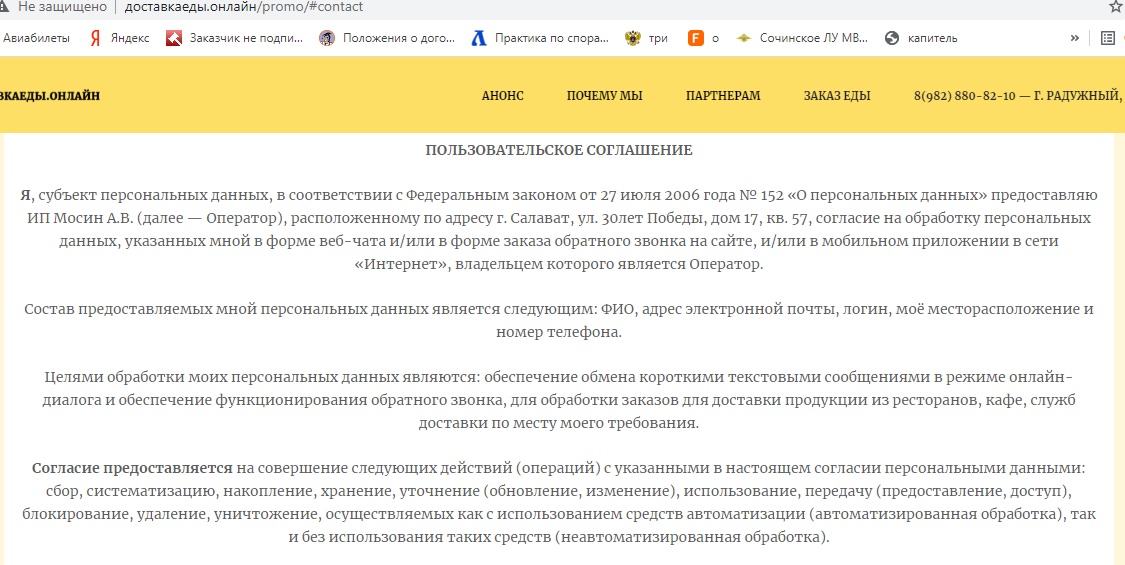The image size is (1125, 565).
Task: Click the "Не защищено" security warning icon
Action: pos(8,7)
